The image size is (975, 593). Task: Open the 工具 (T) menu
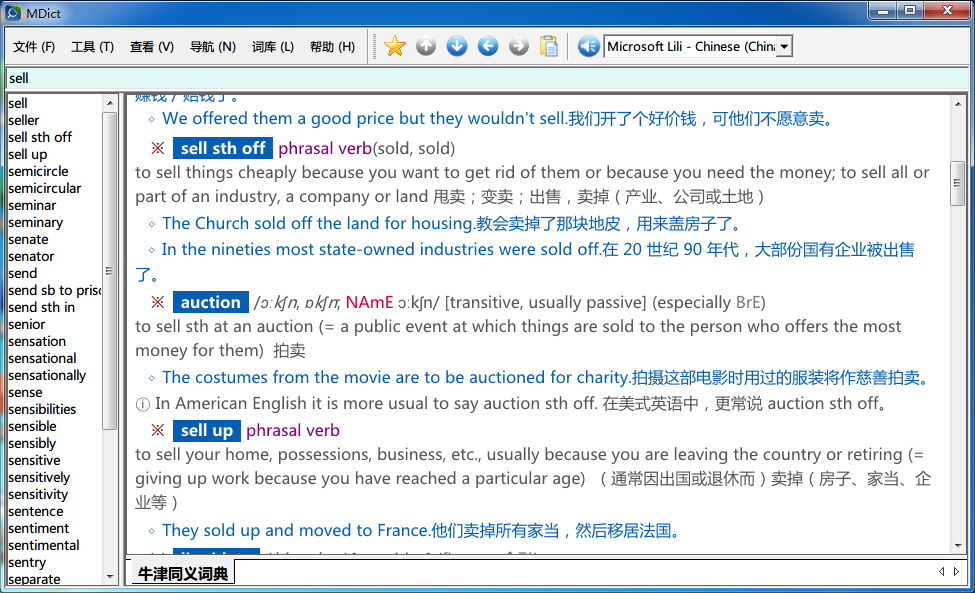tap(93, 47)
